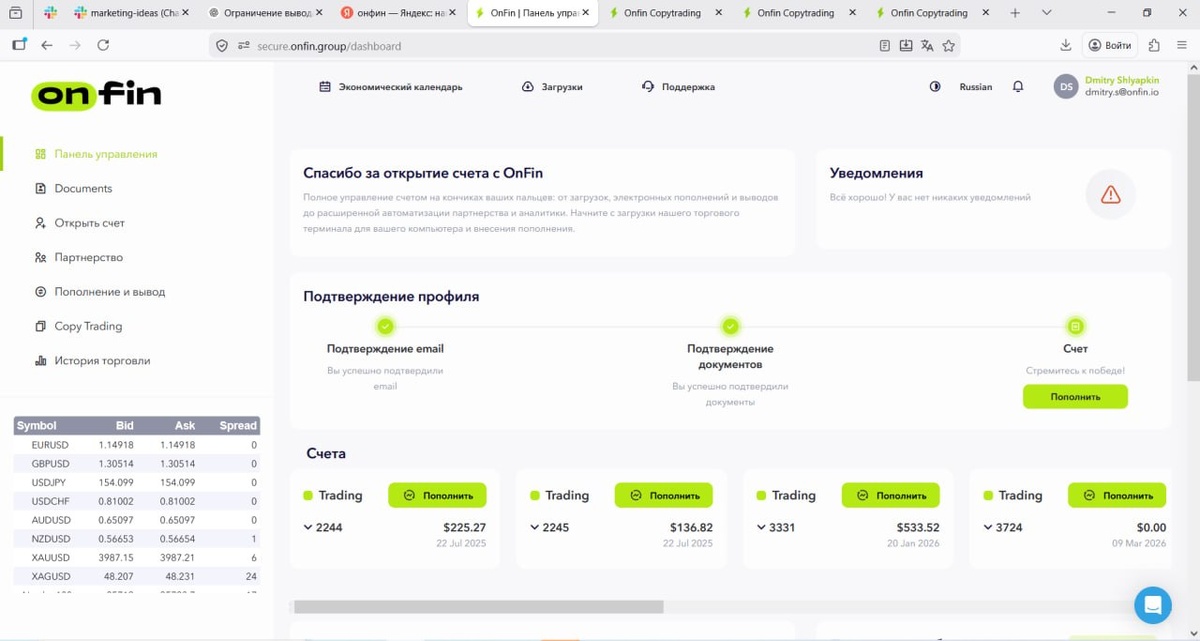Click the DS user avatar
Image resolution: width=1200 pixels, height=641 pixels.
[x=1066, y=87]
